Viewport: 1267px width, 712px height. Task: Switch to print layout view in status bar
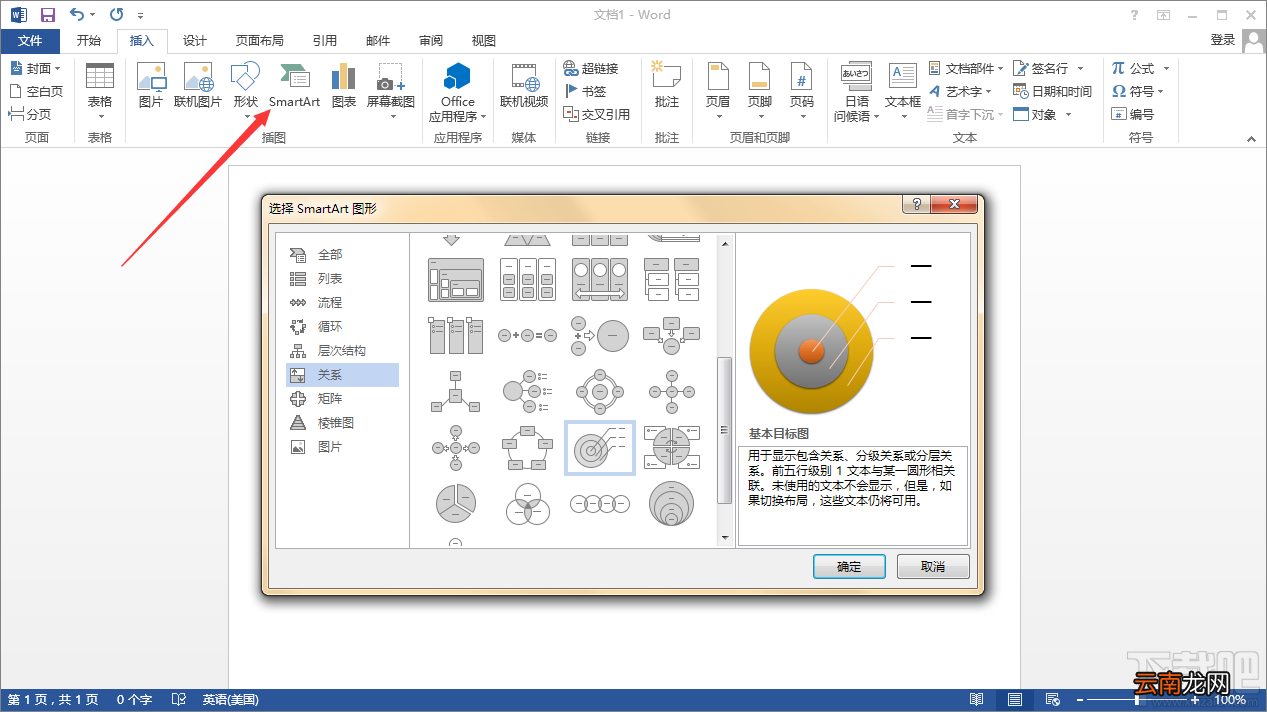point(1014,700)
